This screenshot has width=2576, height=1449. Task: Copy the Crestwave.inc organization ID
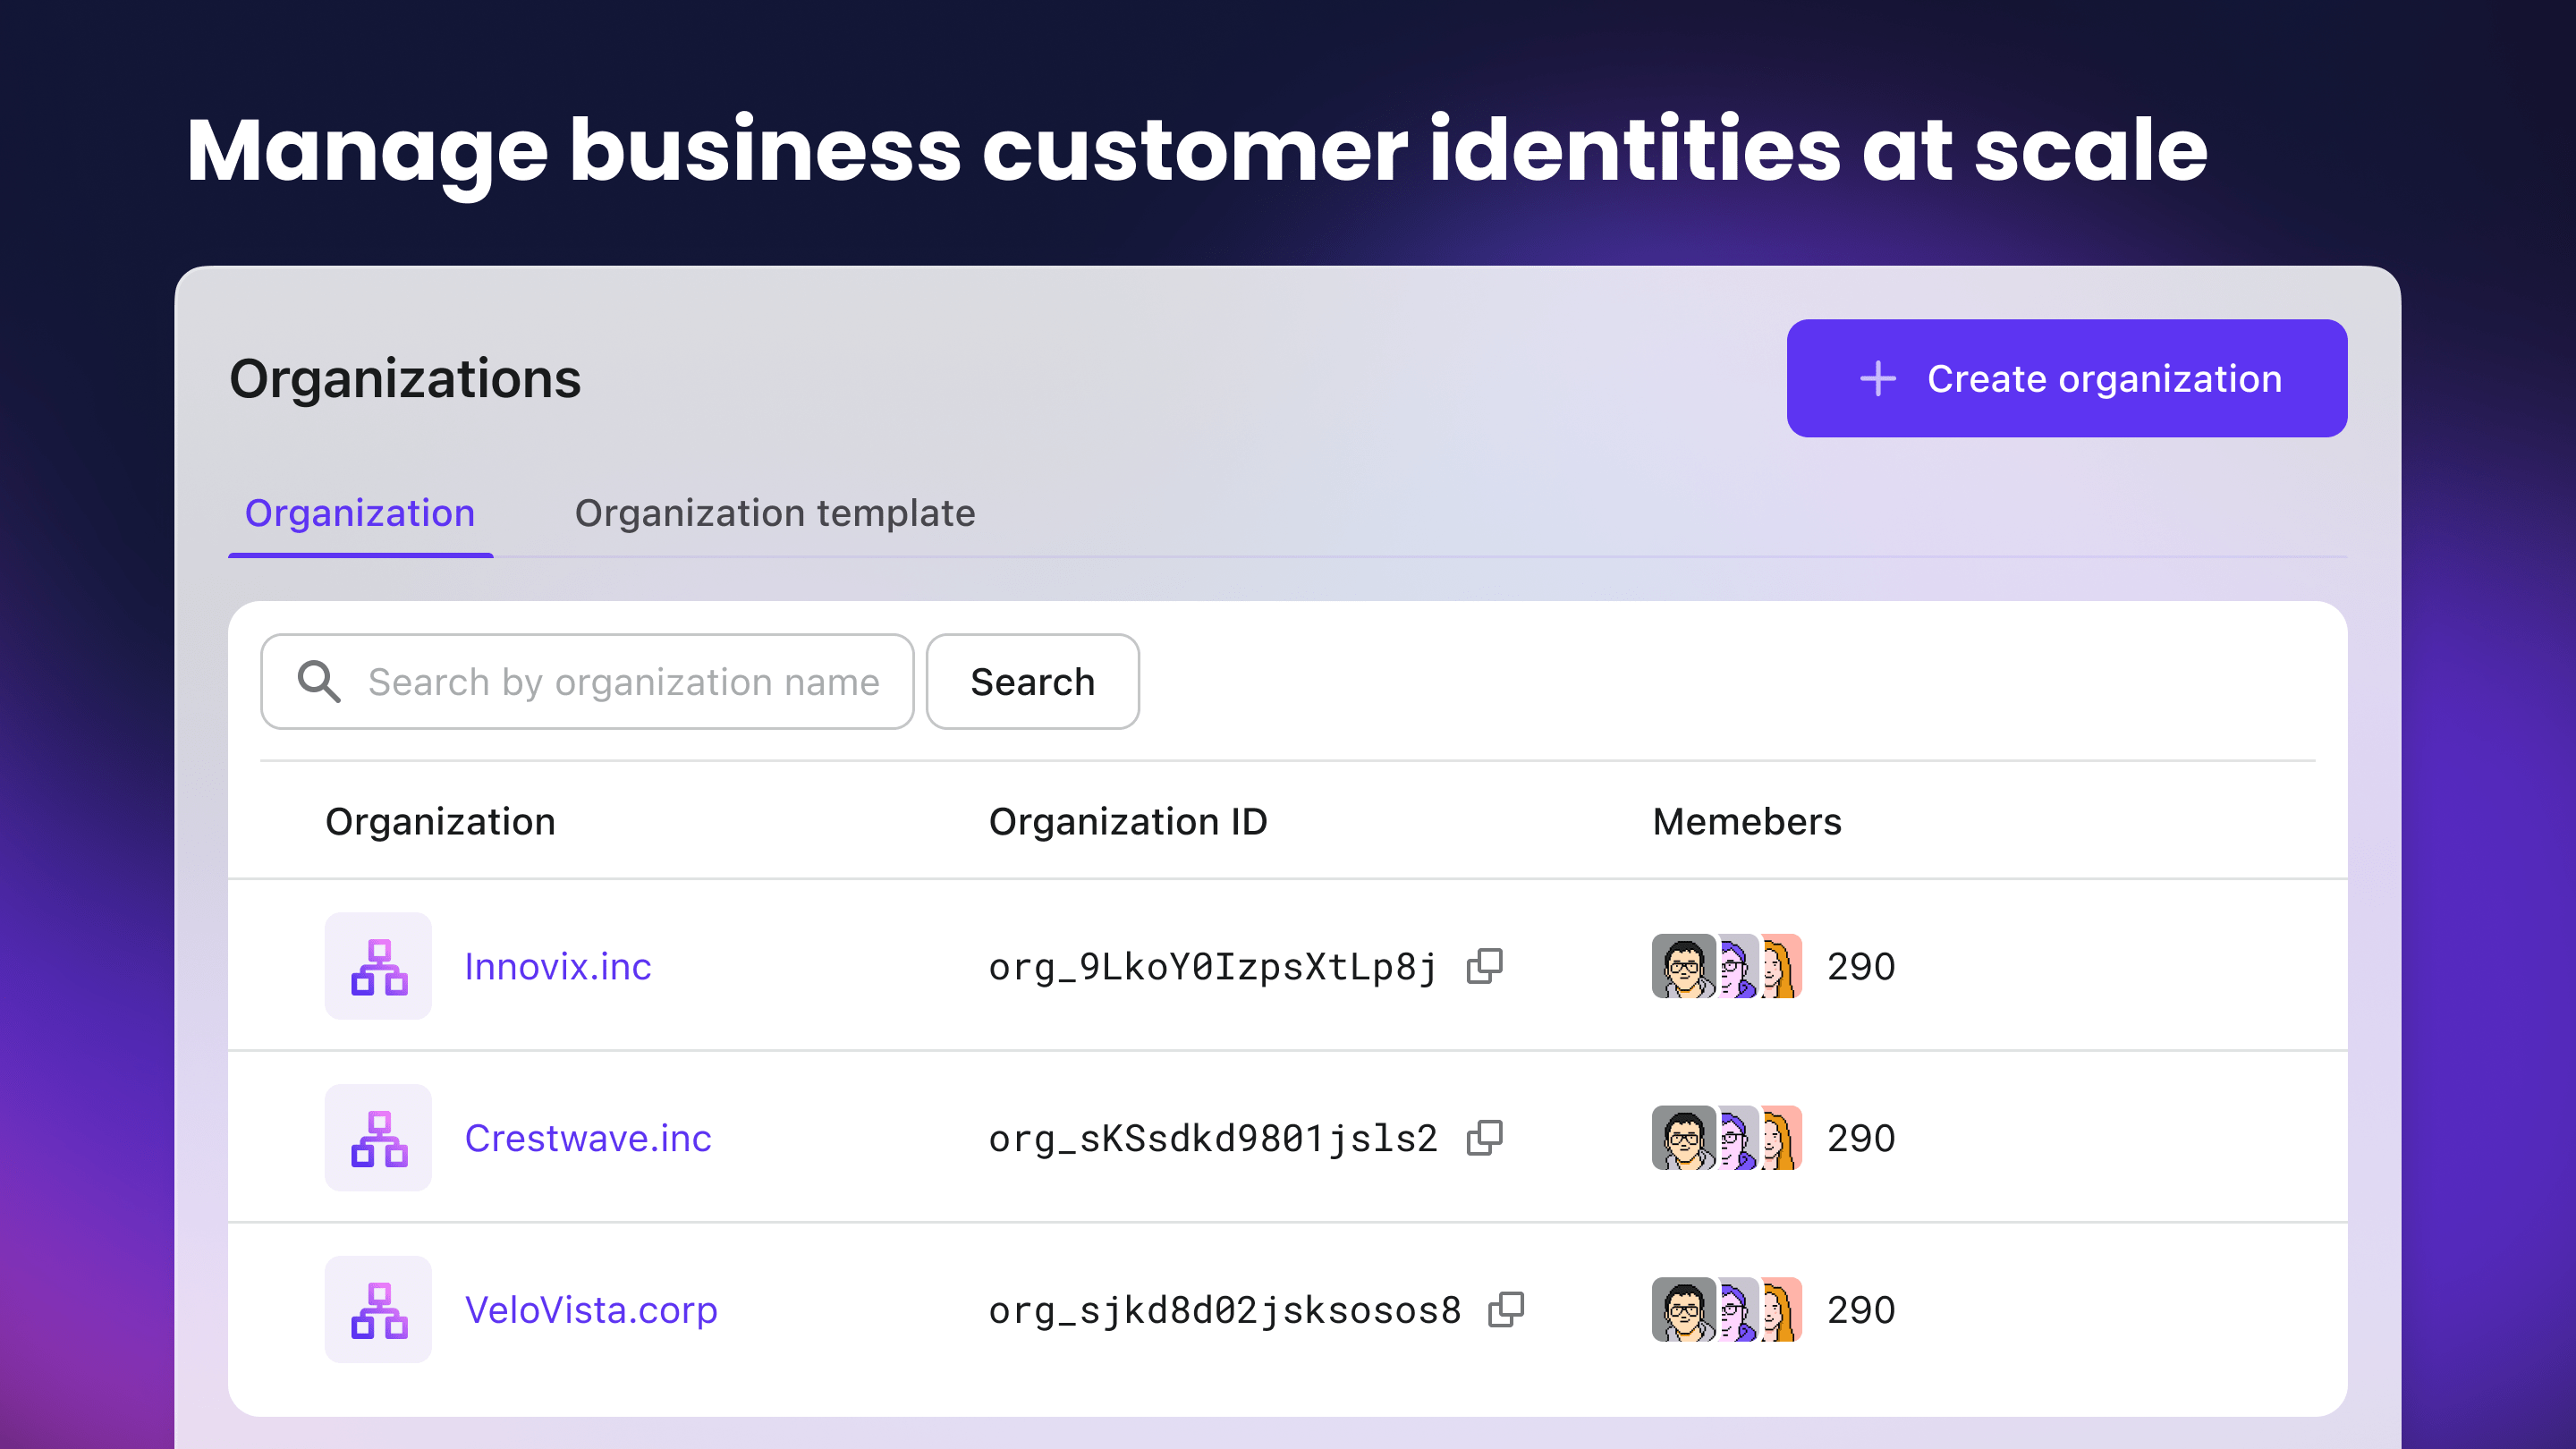coord(1485,1138)
